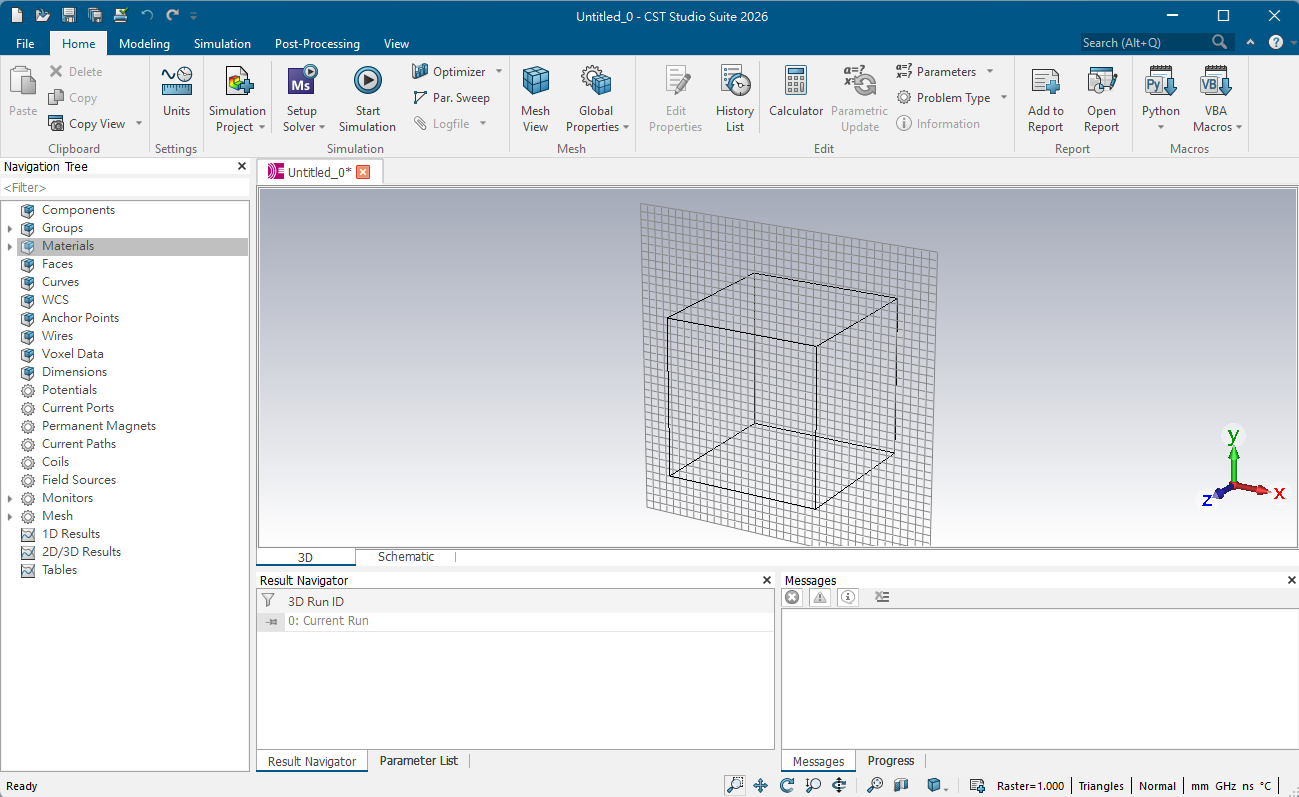Toggle information messages filter
Viewport: 1299px width, 797px height.
[848, 597]
